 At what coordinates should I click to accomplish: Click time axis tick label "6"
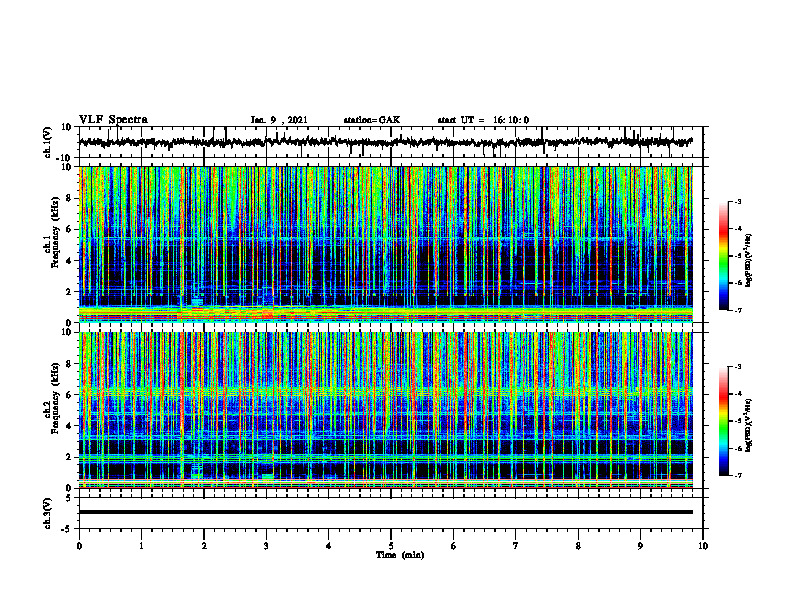pos(454,546)
